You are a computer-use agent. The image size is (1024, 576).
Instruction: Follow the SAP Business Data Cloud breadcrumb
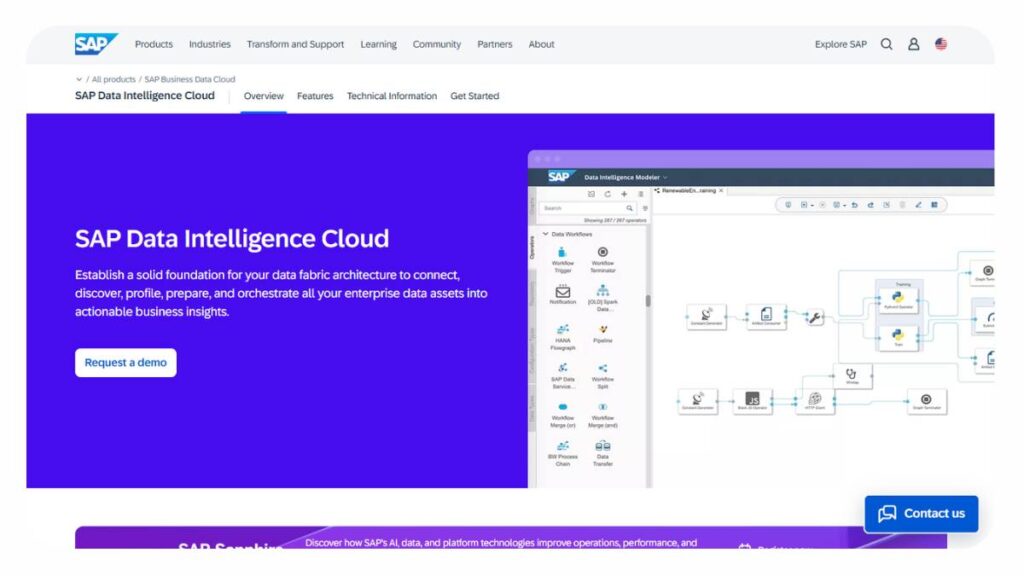click(189, 79)
